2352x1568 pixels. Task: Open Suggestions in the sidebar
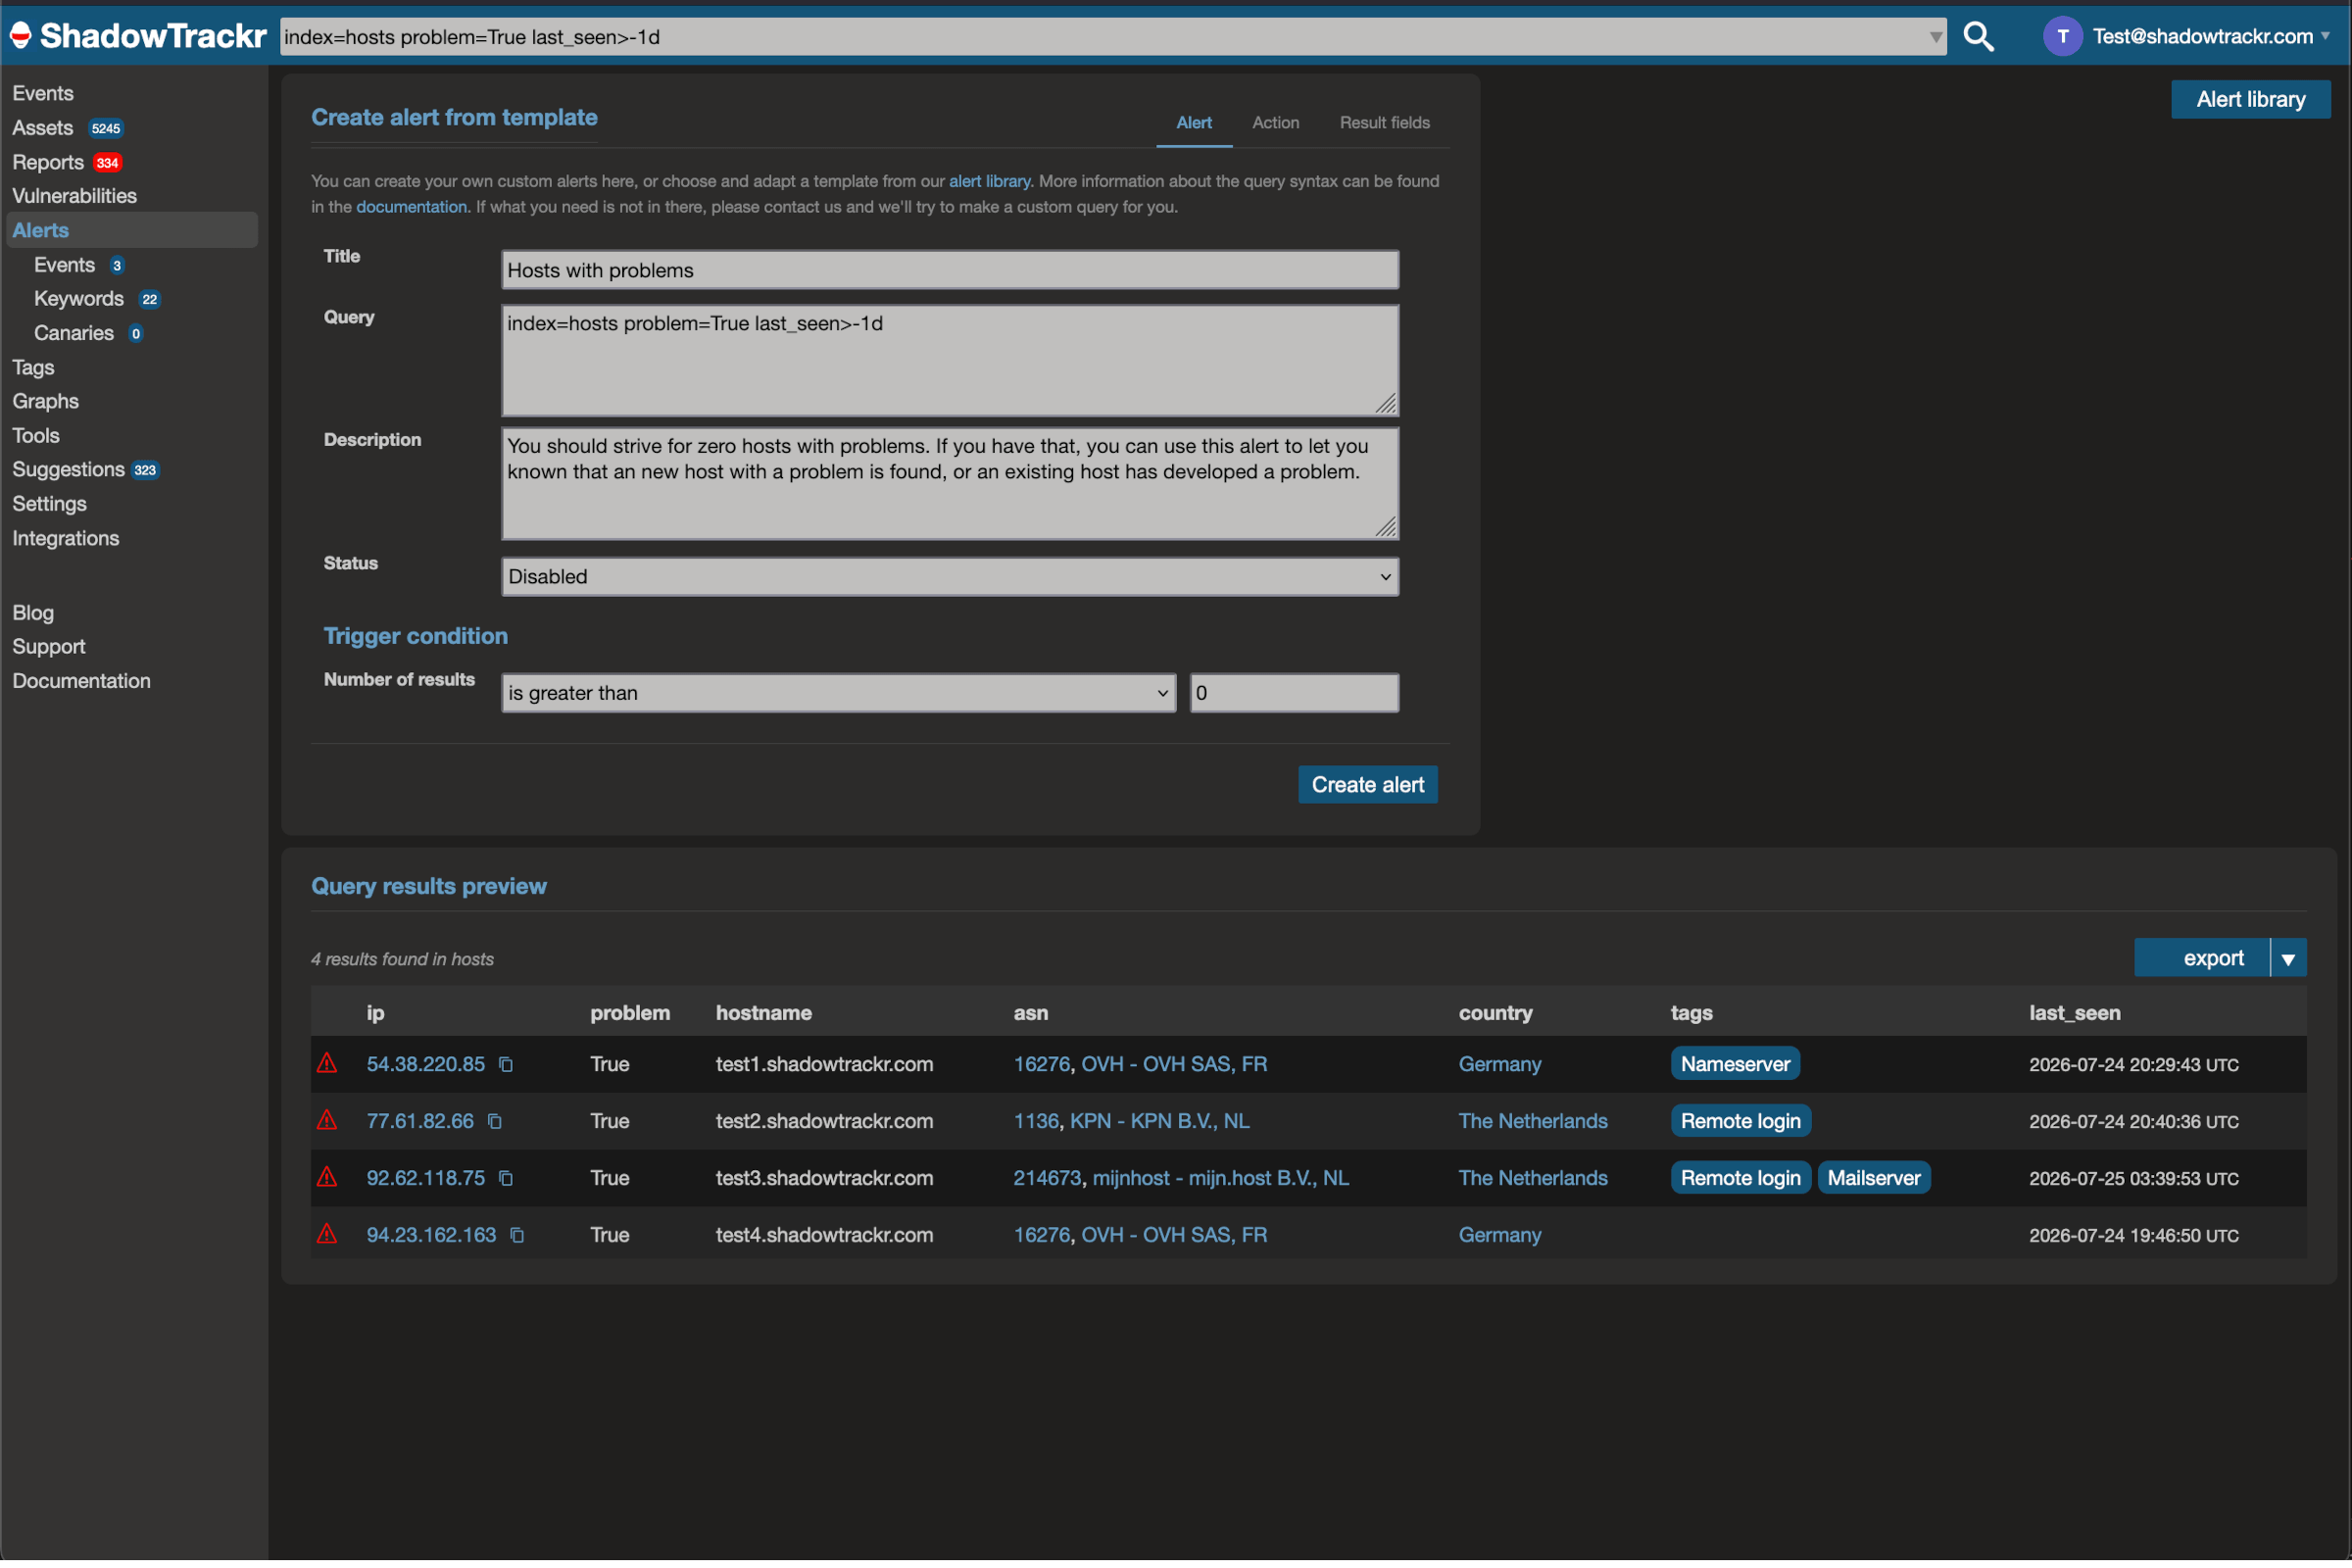tap(68, 470)
